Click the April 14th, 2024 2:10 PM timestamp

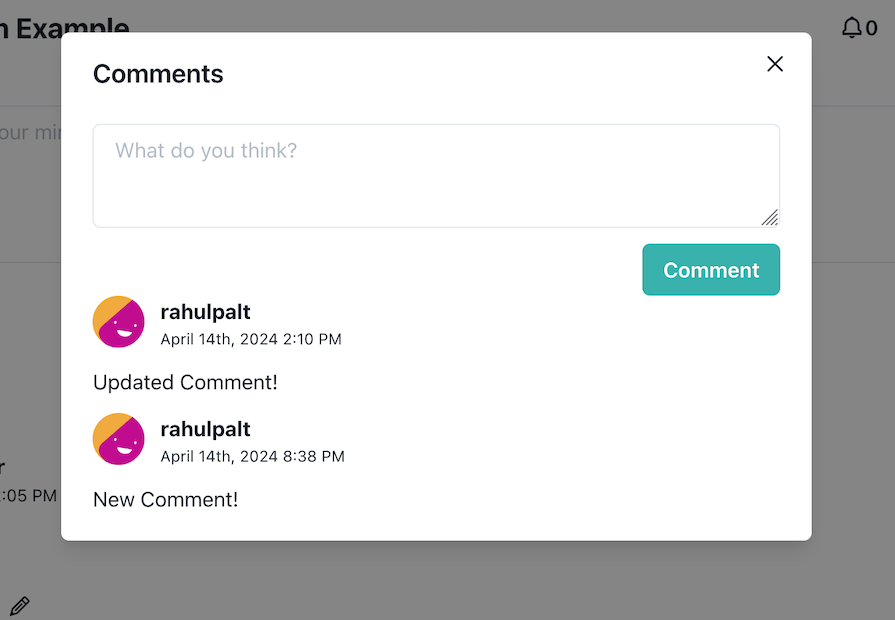(251, 340)
